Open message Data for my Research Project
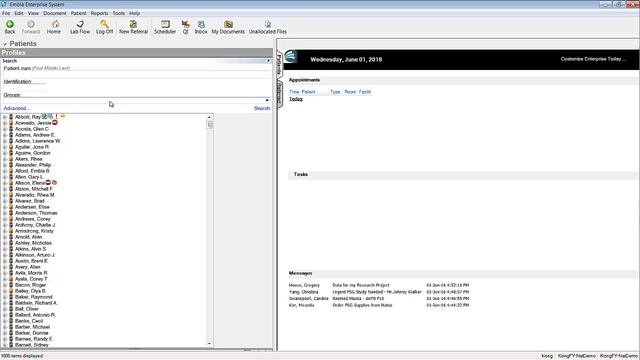The height and width of the screenshot is (360, 640). click(x=361, y=285)
